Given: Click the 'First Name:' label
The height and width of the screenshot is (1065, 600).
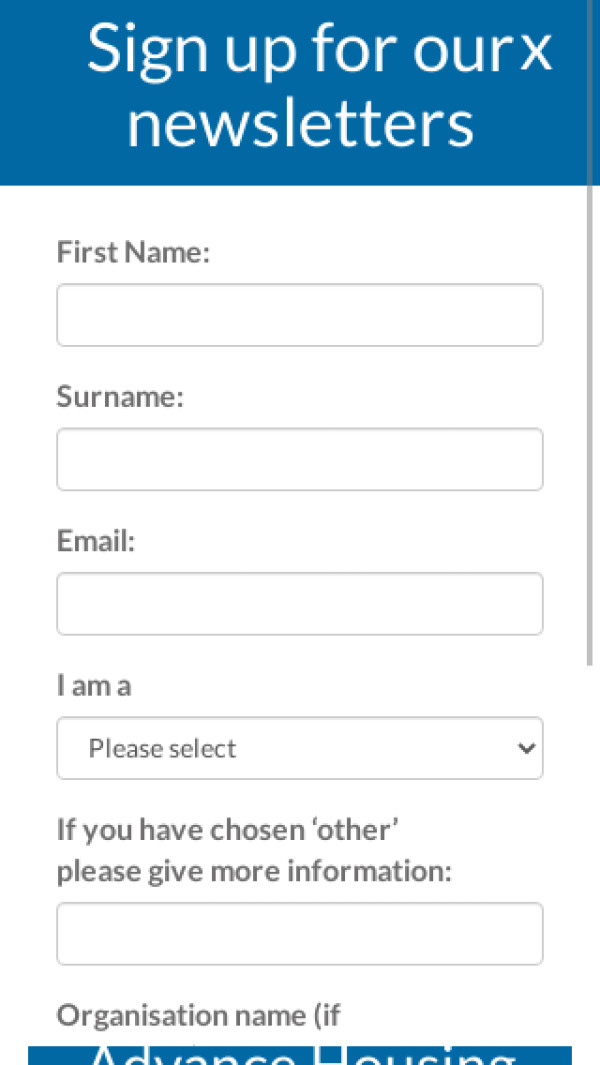Looking at the screenshot, I should coord(133,253).
